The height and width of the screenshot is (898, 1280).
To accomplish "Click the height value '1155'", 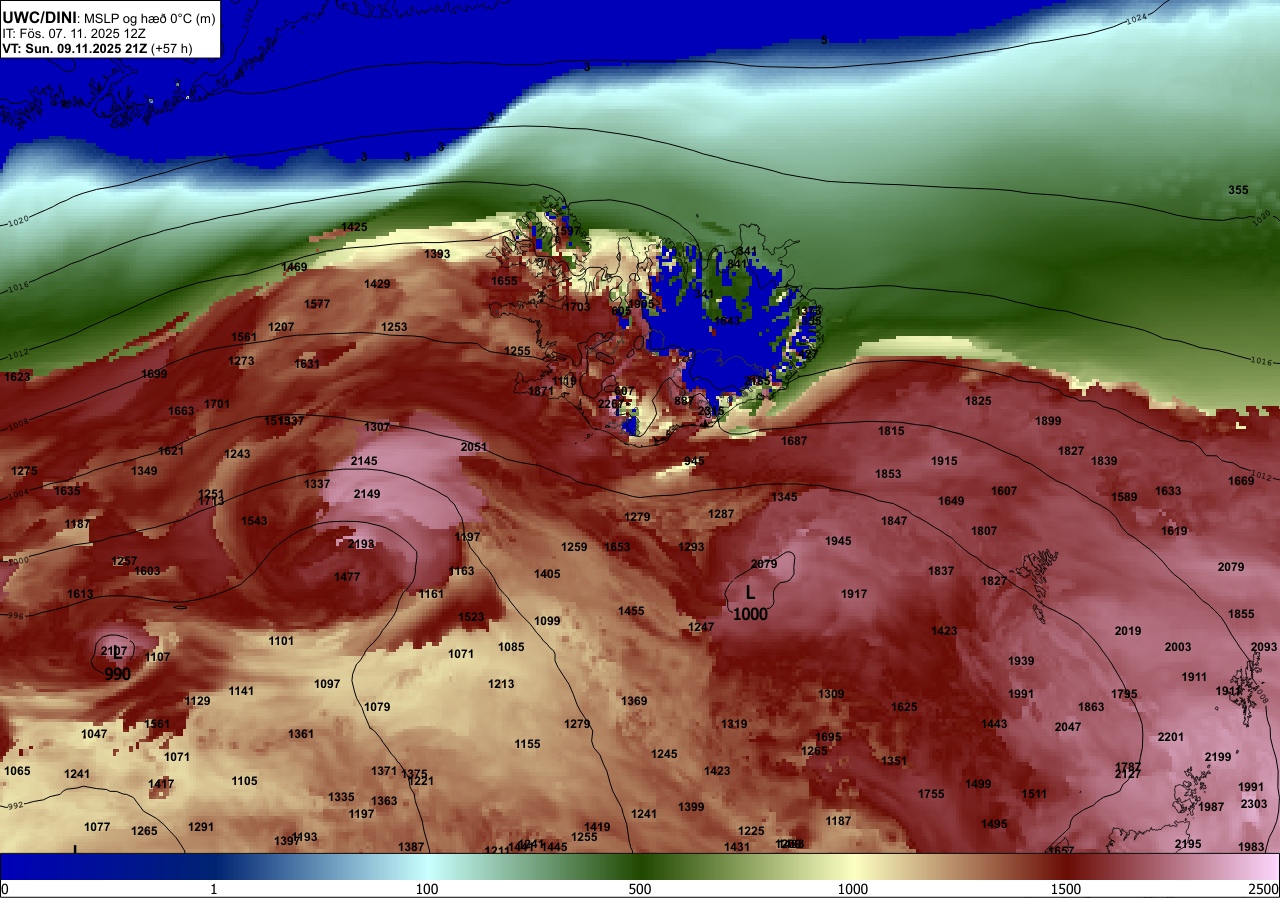I will click(x=527, y=744).
